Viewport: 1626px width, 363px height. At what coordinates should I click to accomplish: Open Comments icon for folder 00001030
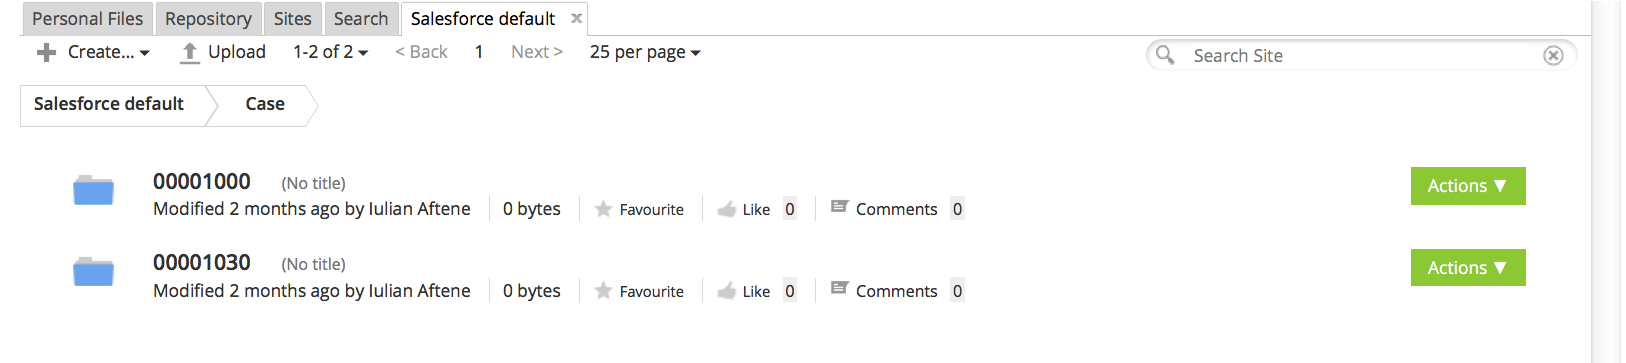click(840, 289)
